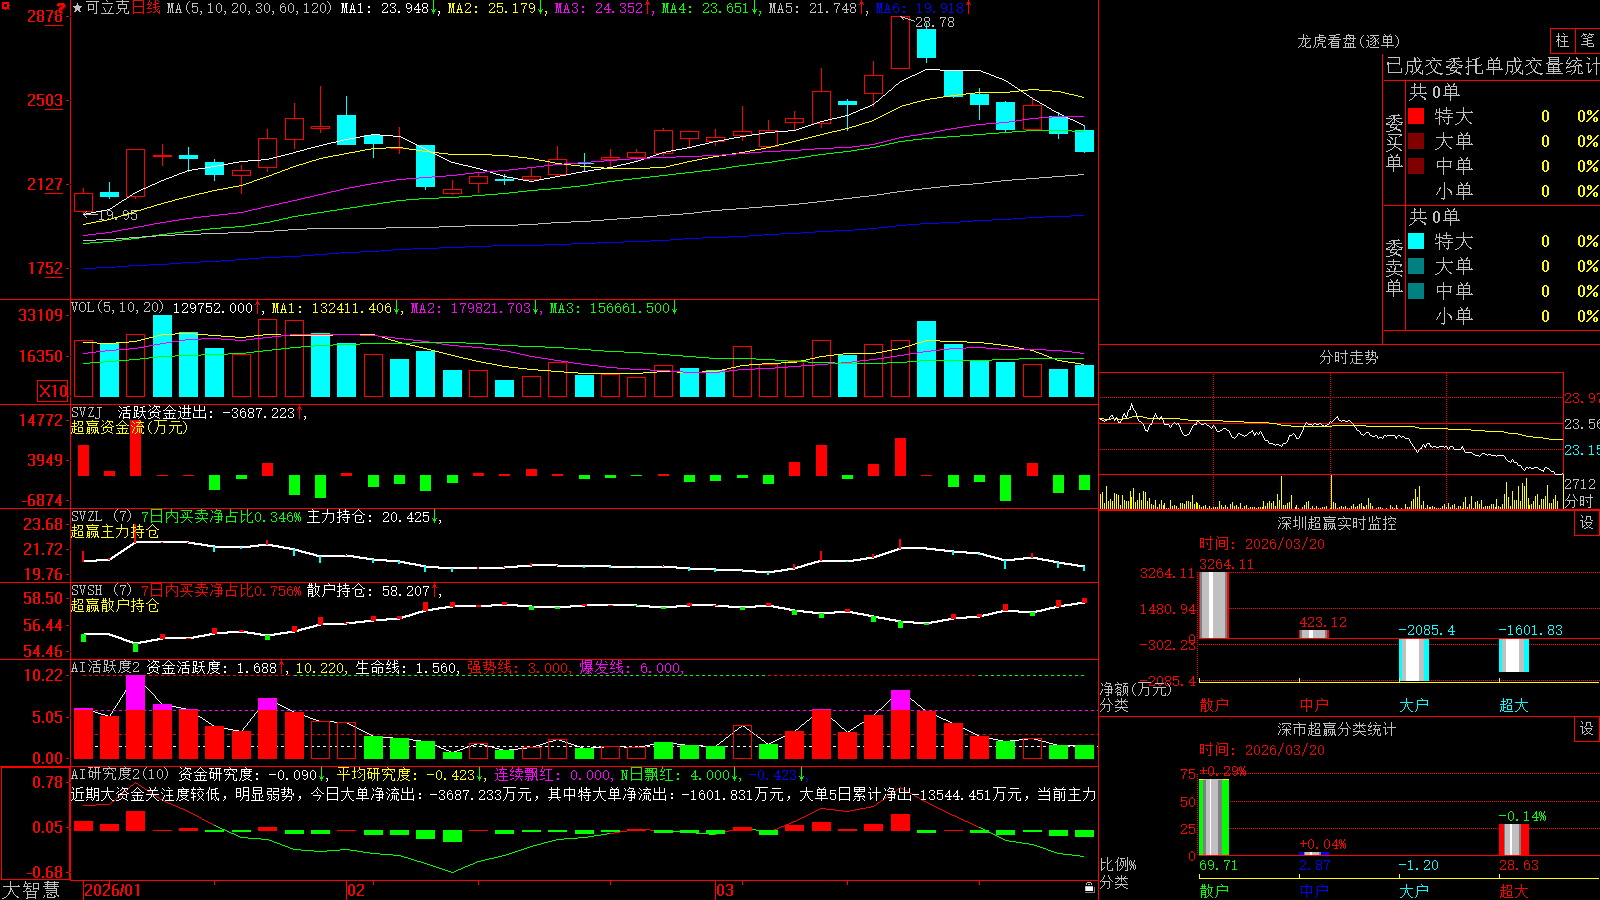Screen dimensions: 1600x900
Task: Click 大户 category label under 深圳超赢实时监控
Action: coord(1414,705)
